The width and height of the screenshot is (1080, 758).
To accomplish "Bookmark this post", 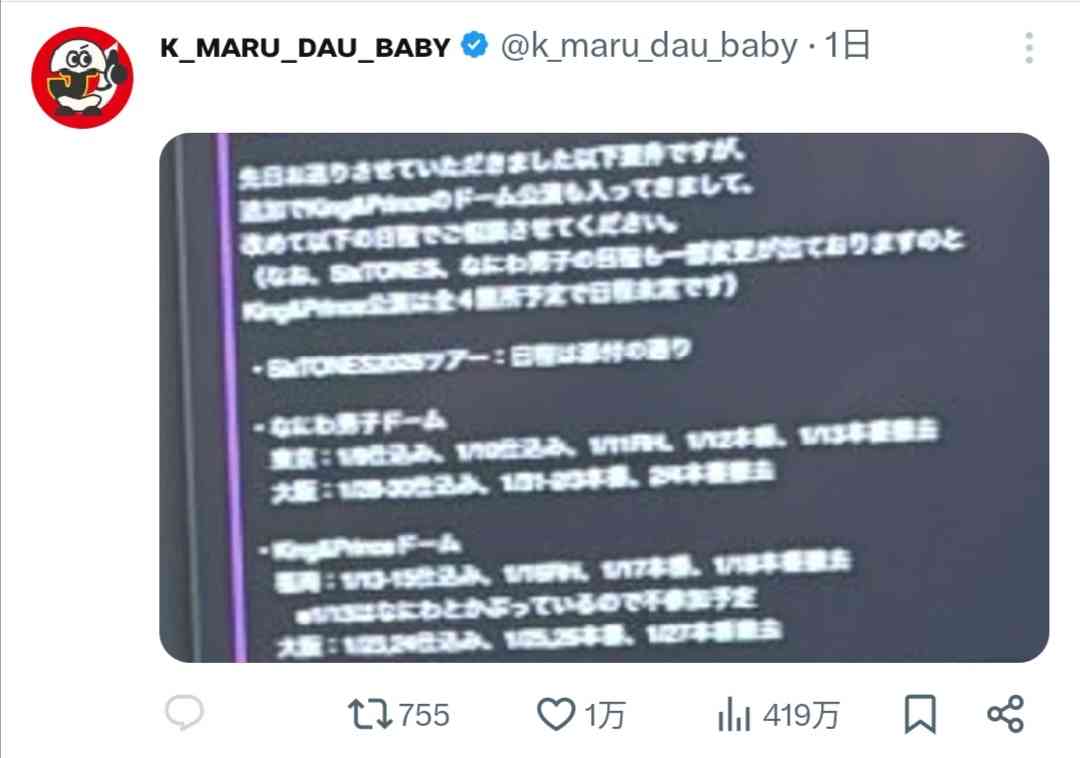I will 920,714.
